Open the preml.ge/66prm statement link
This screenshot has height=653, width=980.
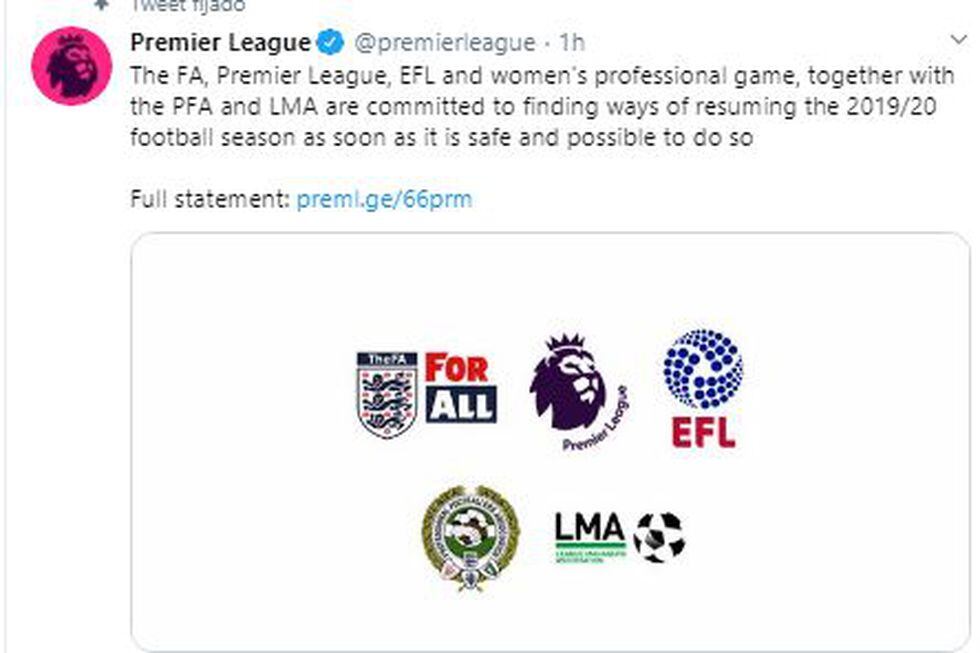click(384, 199)
